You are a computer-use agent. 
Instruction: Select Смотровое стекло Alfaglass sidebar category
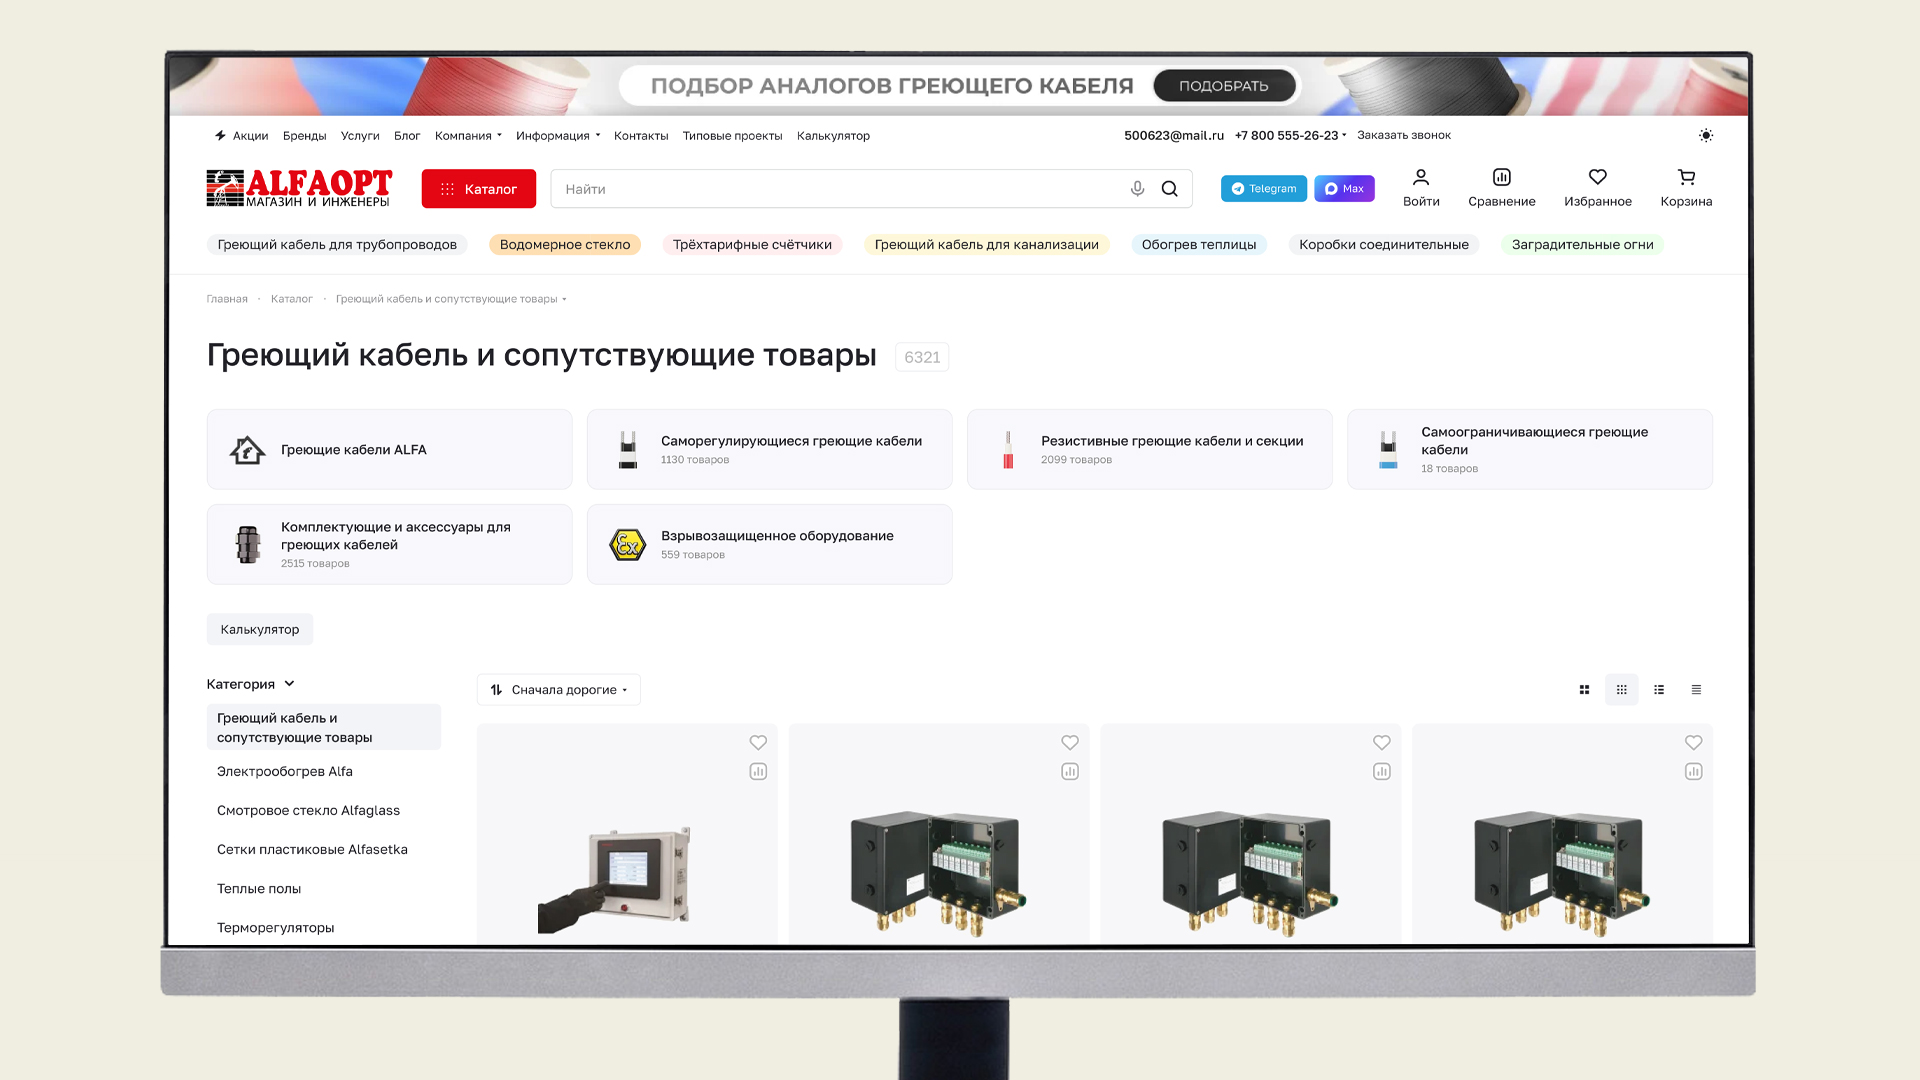coord(308,811)
